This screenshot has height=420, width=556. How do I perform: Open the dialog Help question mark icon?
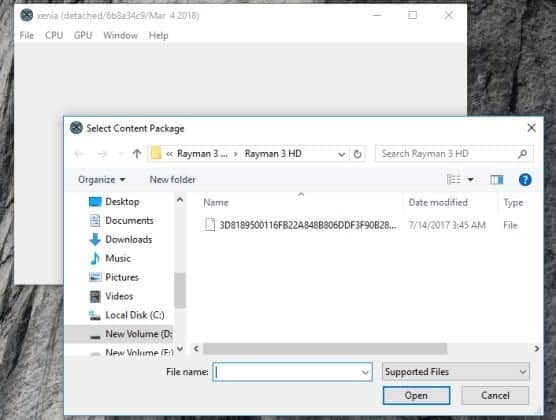point(525,179)
